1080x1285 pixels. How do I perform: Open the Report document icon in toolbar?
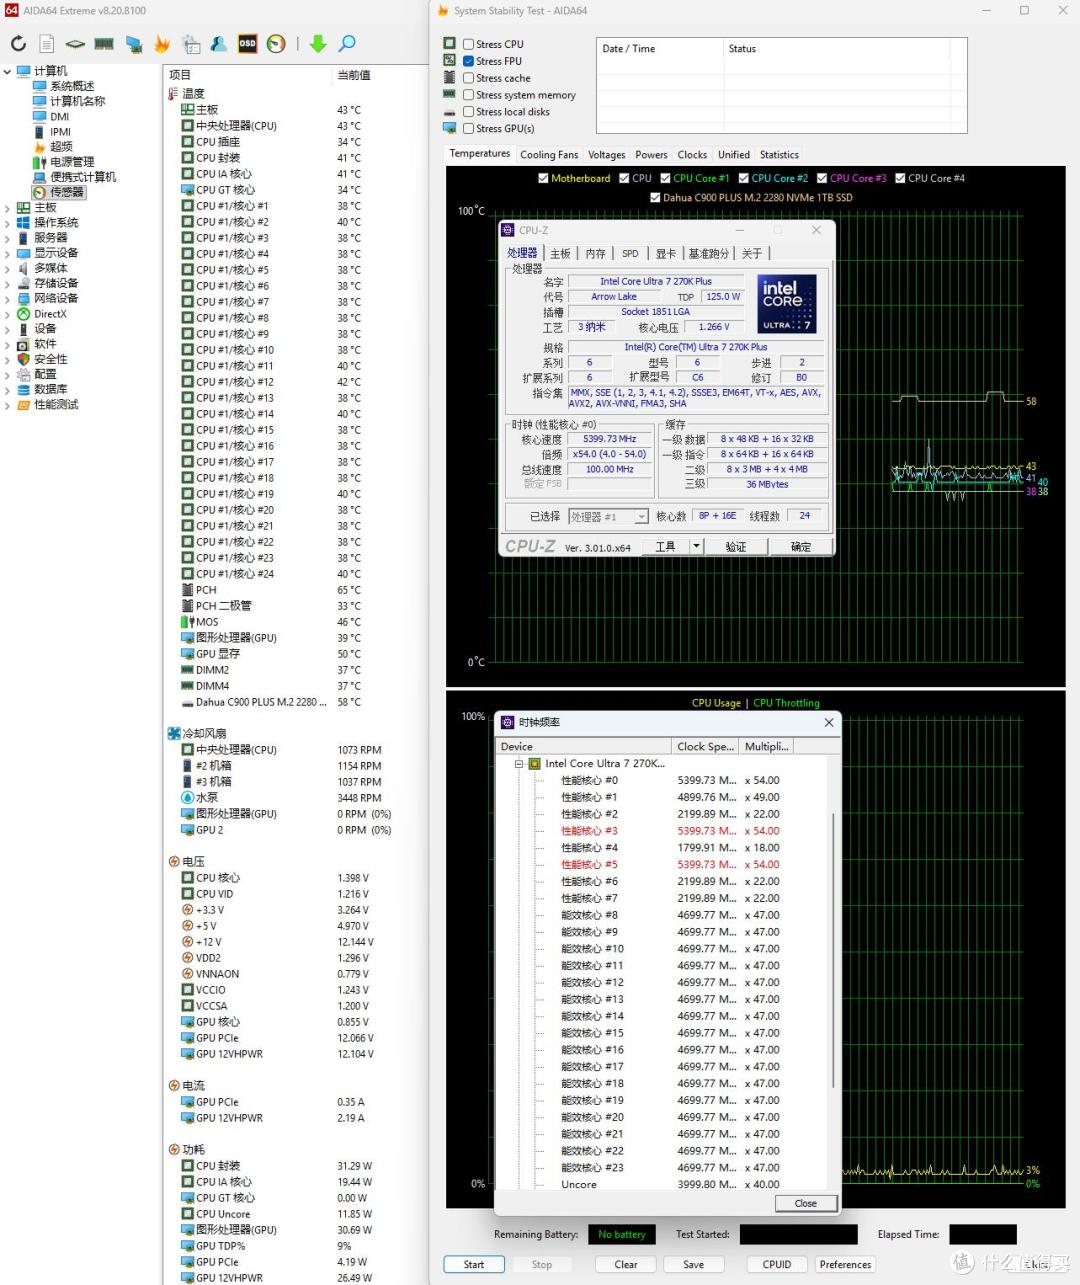point(47,44)
